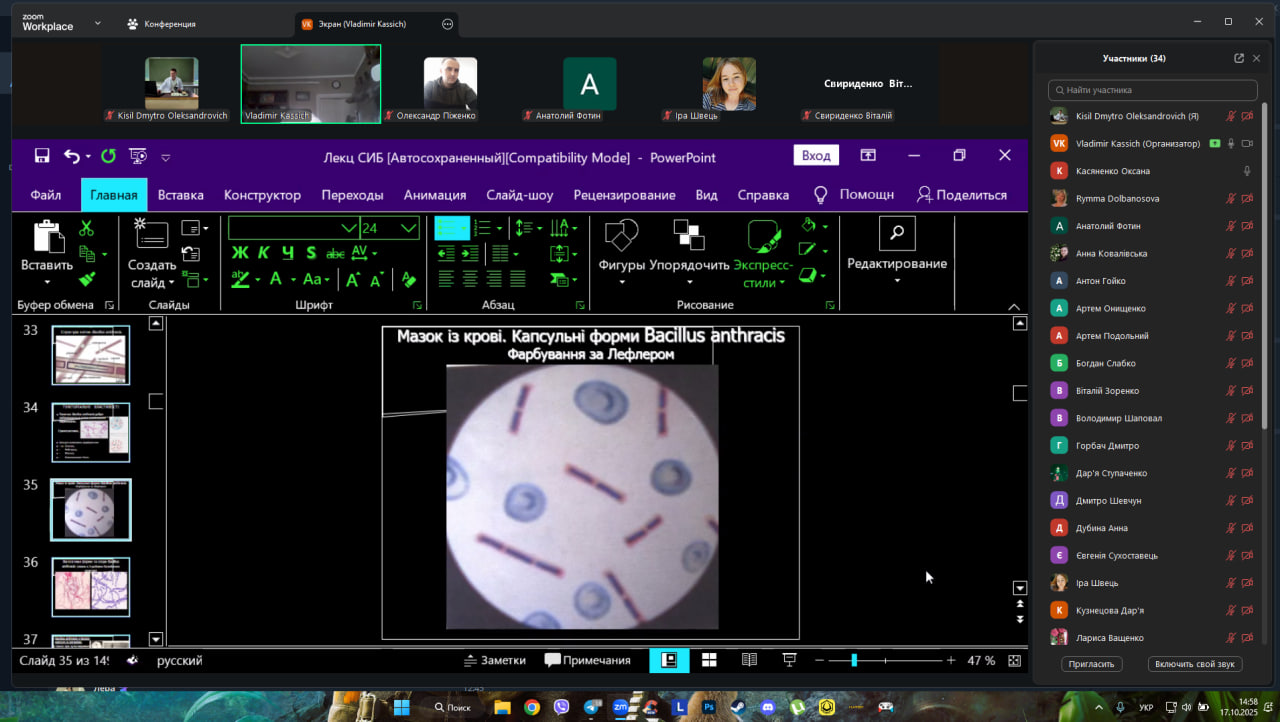The height and width of the screenshot is (722, 1280).
Task: Open the font size 24 dropdown
Action: (408, 228)
